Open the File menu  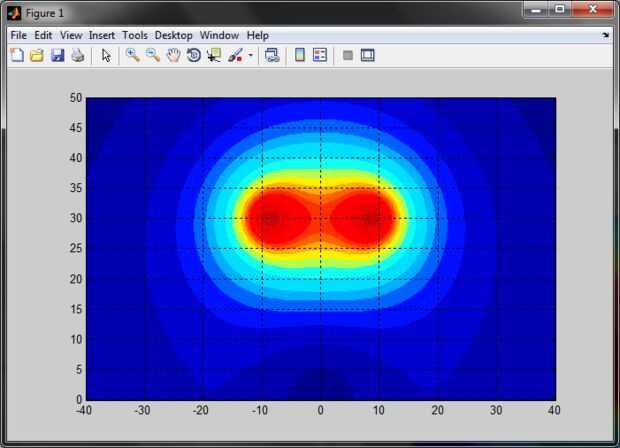tap(19, 36)
